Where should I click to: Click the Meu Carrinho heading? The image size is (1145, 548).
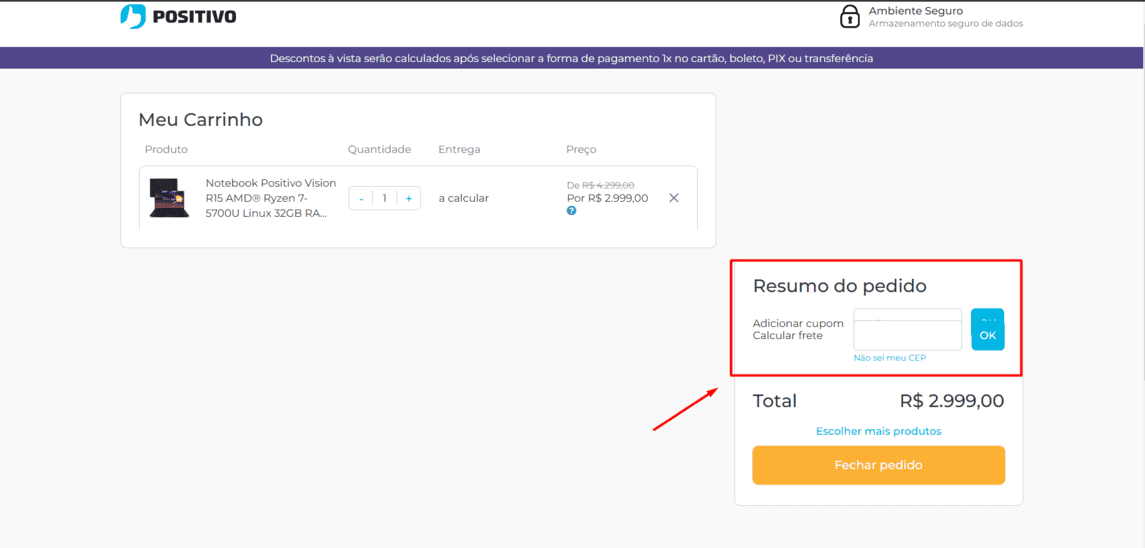(200, 120)
